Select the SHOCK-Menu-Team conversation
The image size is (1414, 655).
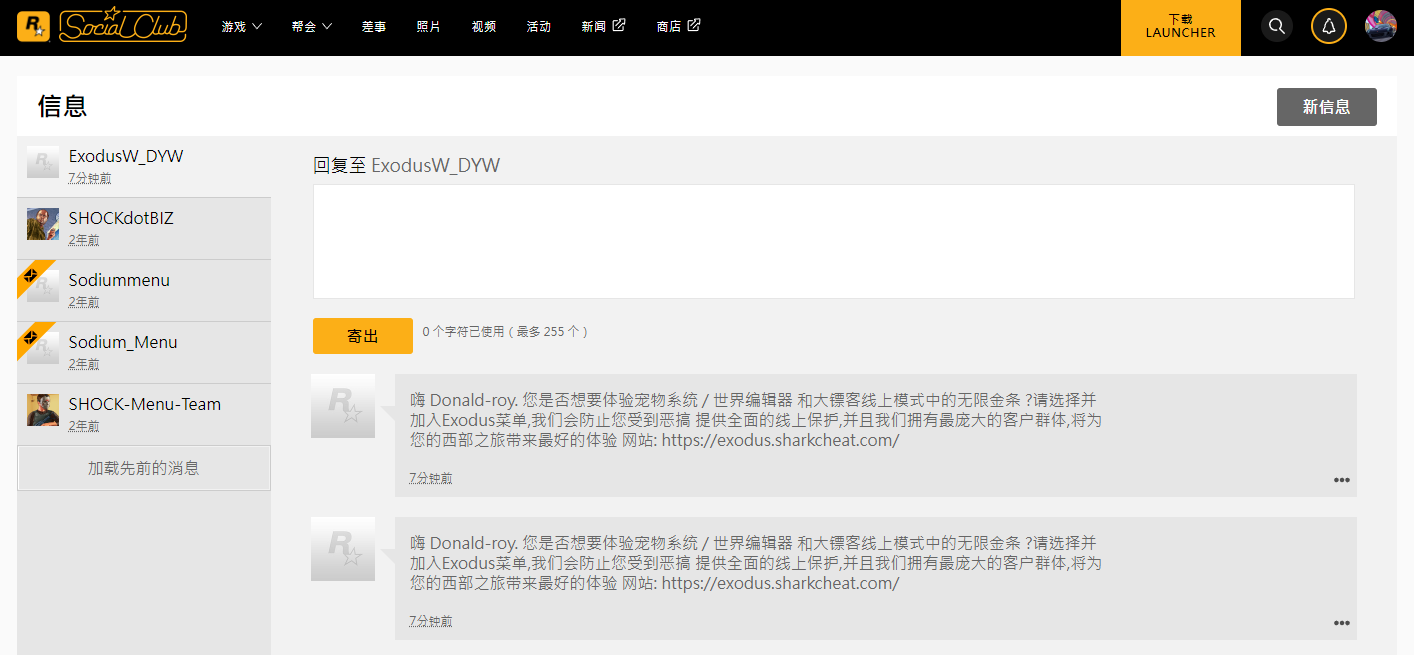pyautogui.click(x=144, y=415)
